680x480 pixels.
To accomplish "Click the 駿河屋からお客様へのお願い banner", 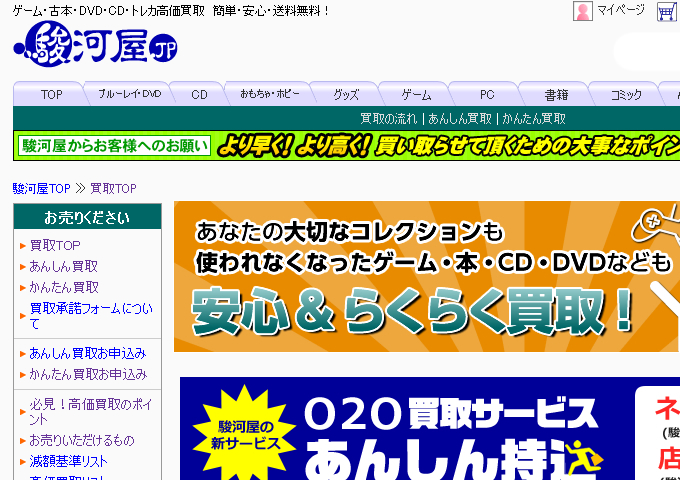I will (347, 145).
